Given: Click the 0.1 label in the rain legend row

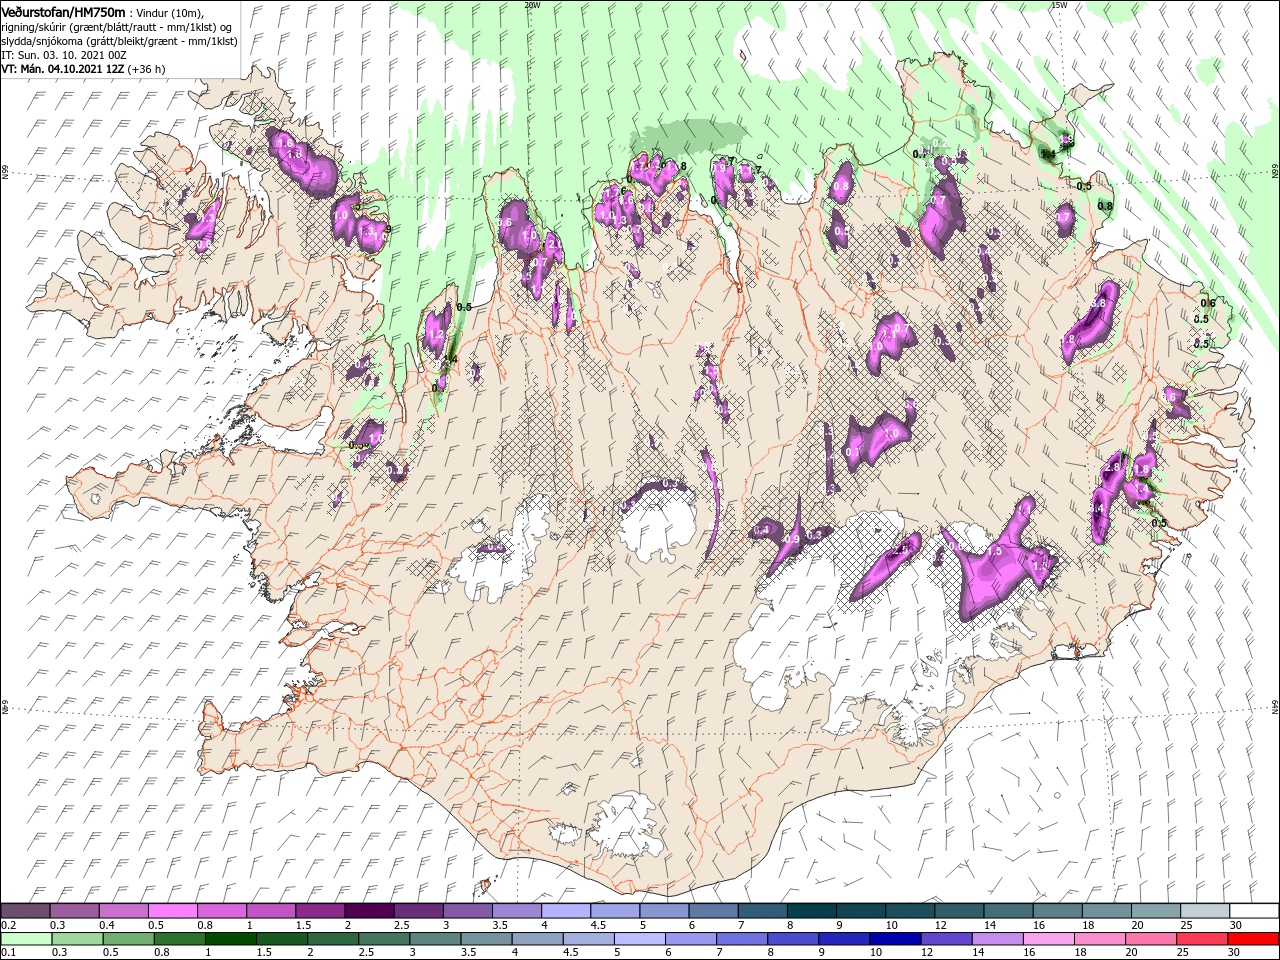Looking at the screenshot, I should 8,953.
